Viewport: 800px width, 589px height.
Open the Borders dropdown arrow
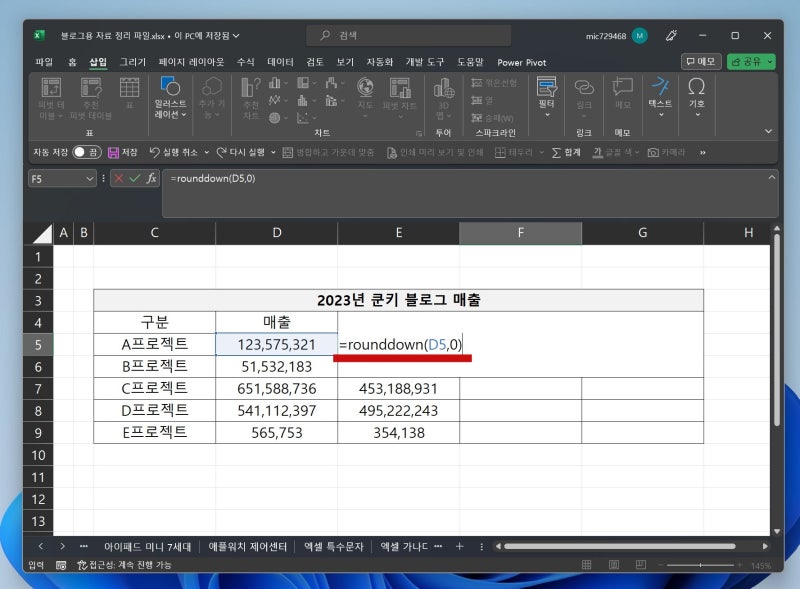click(x=541, y=153)
